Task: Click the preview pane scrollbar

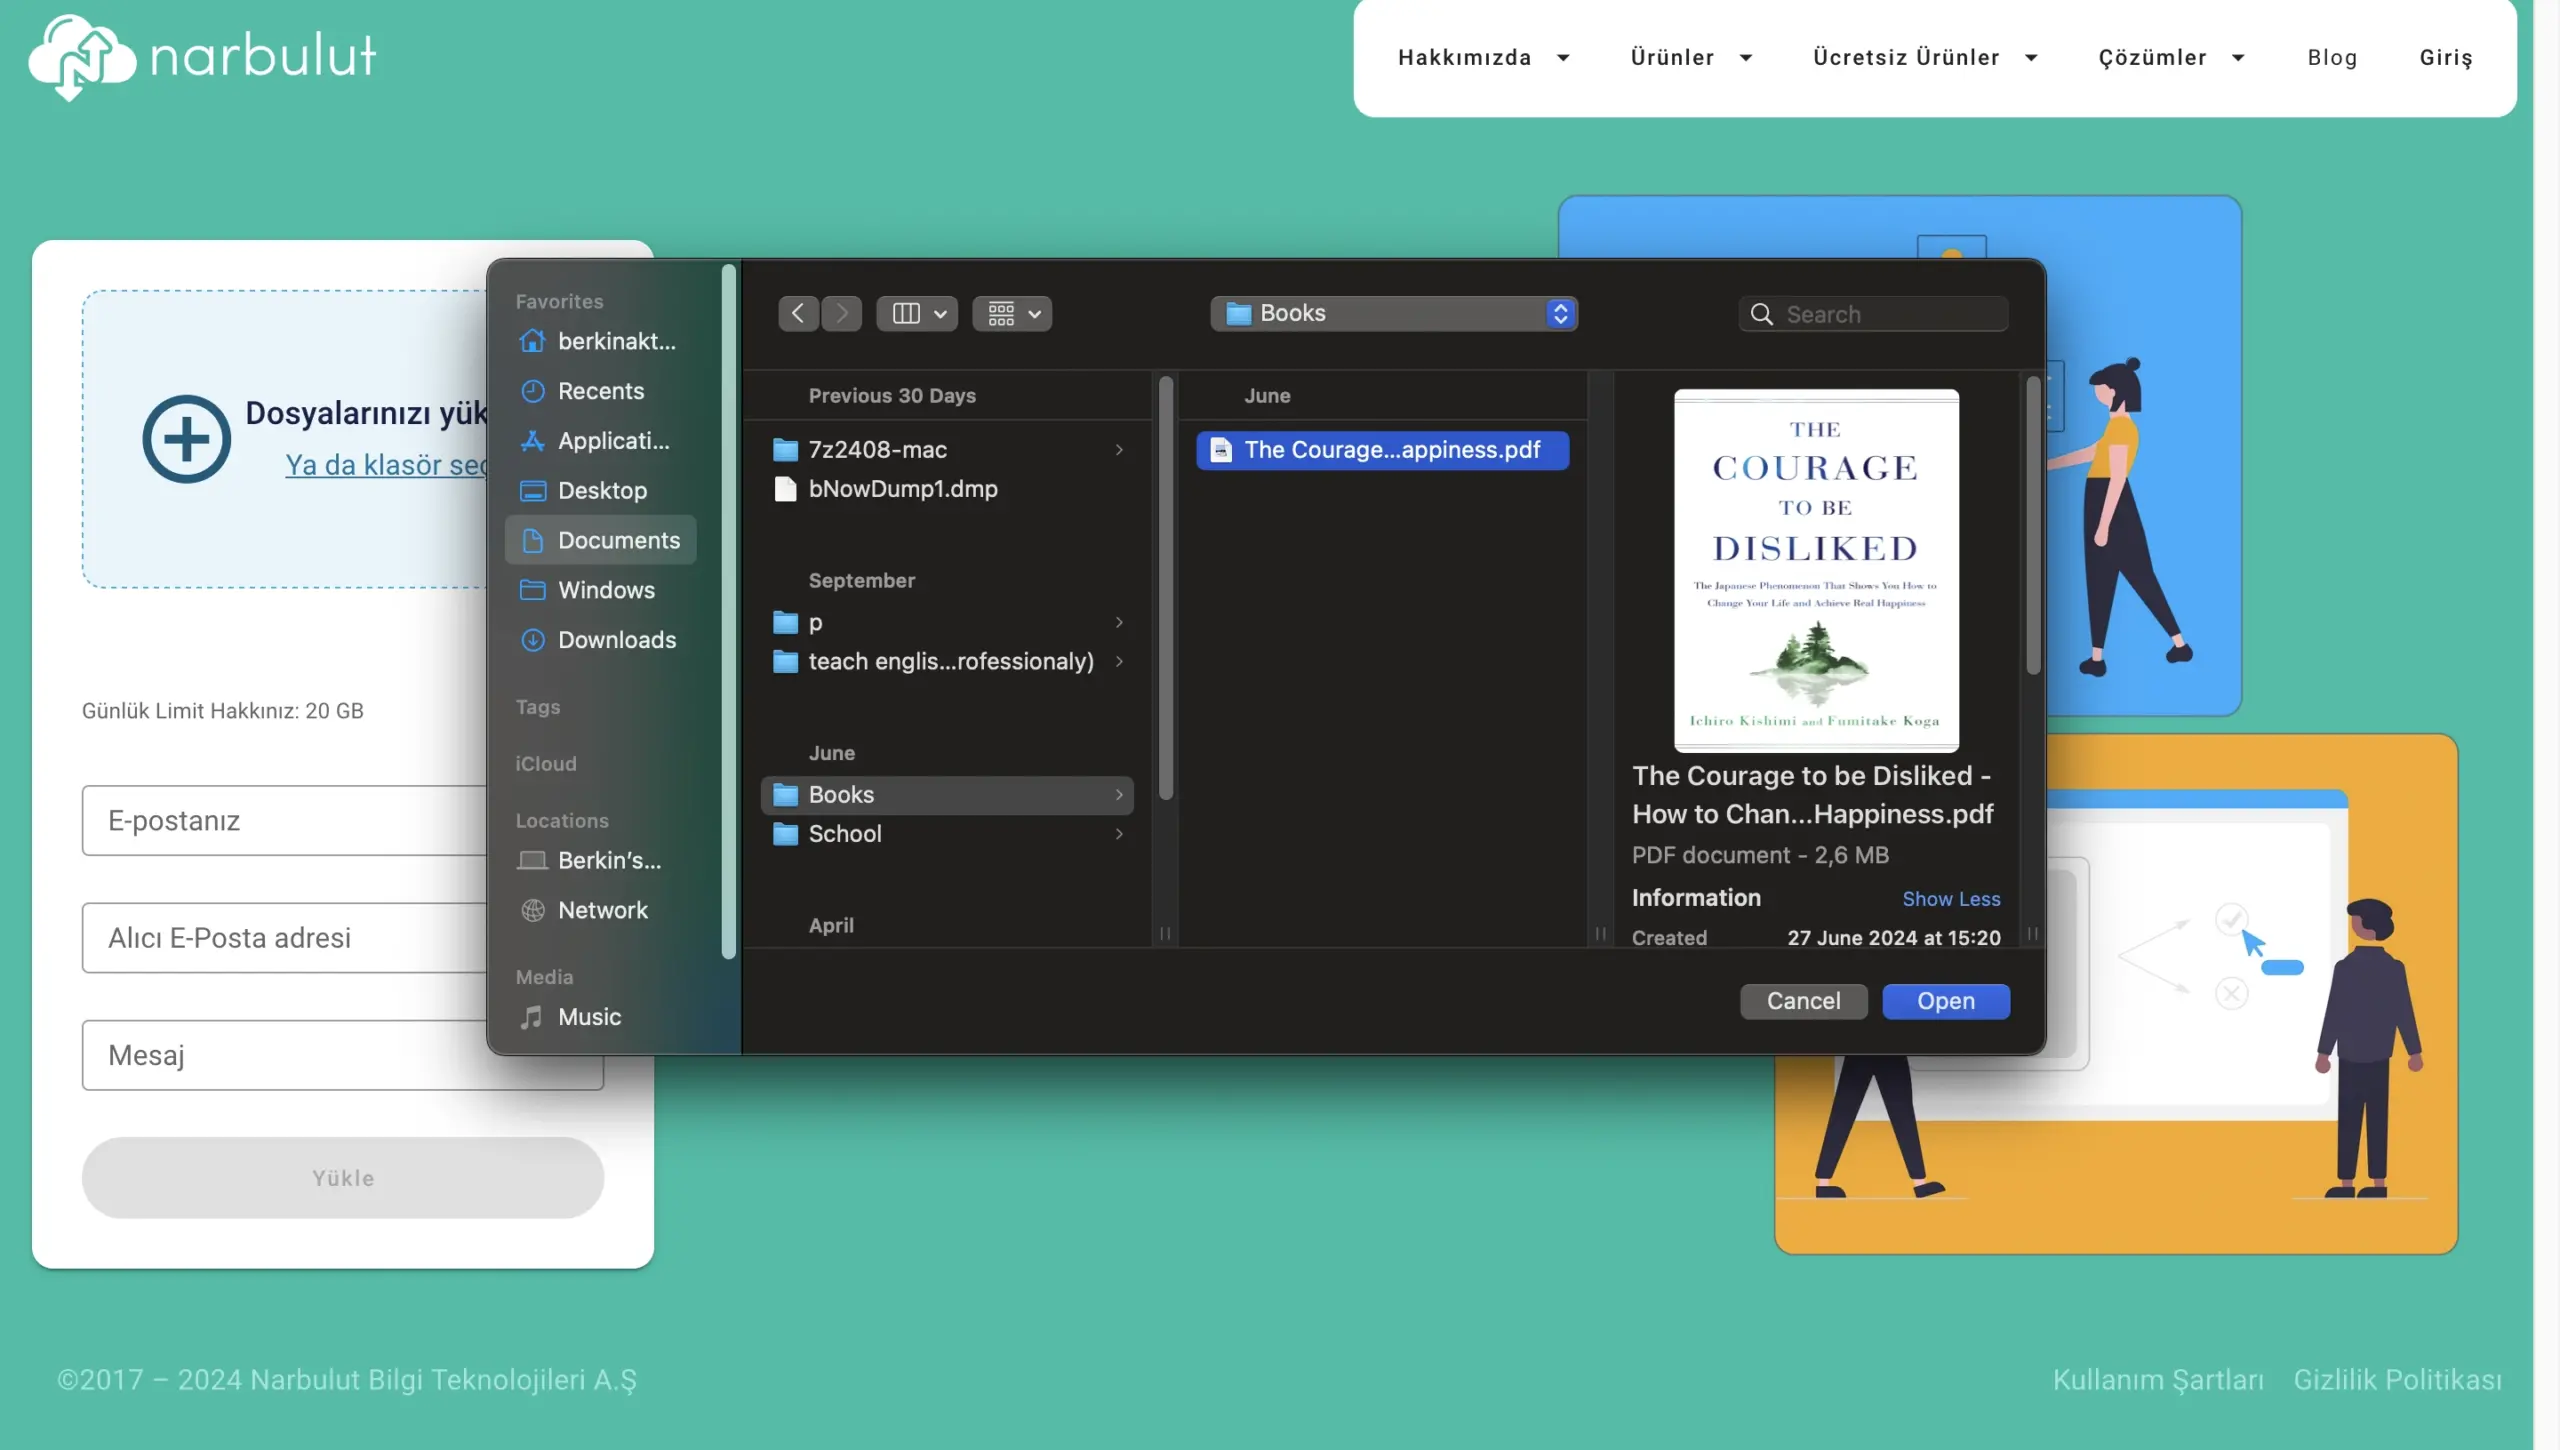Action: (2032, 528)
